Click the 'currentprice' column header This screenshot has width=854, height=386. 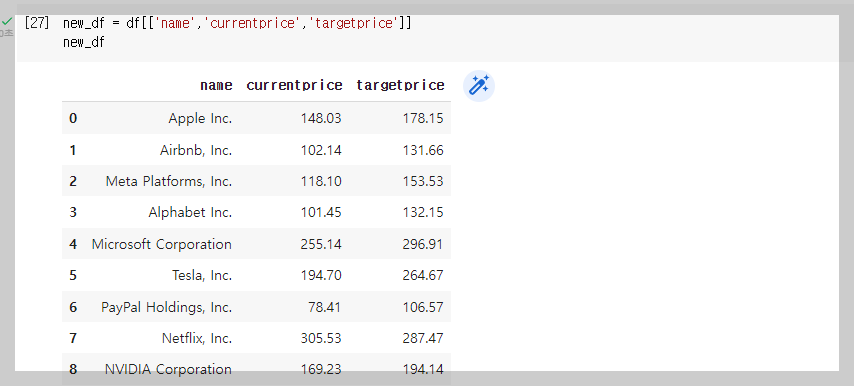click(x=294, y=85)
